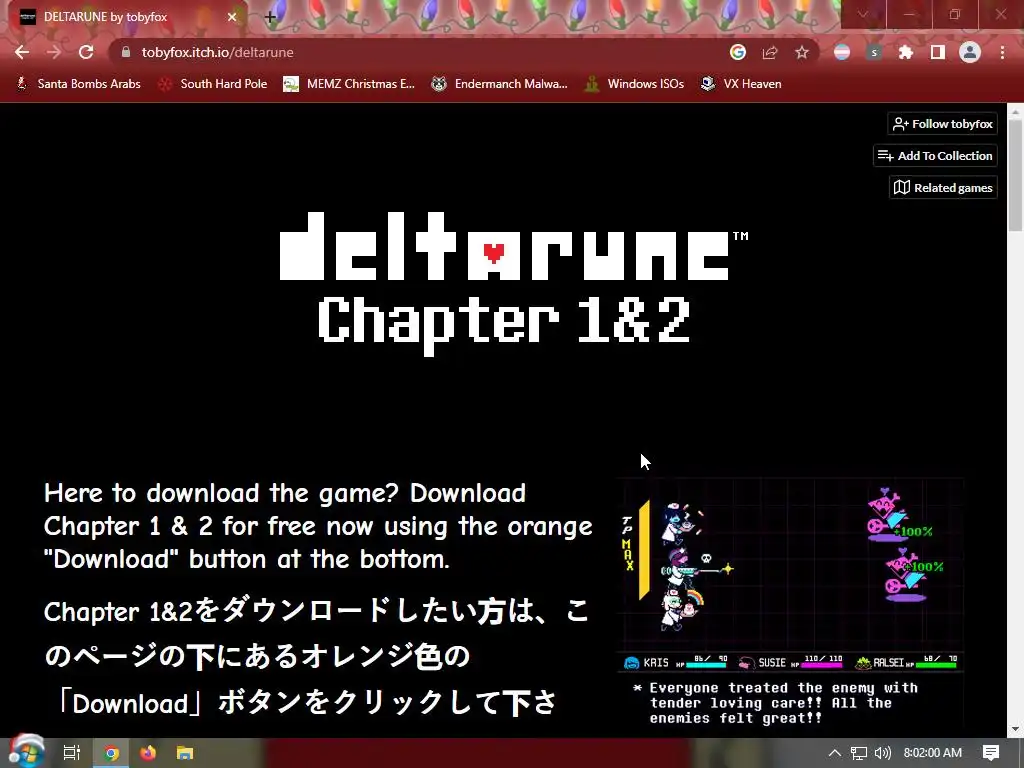Open the VX Heaven bookmark
1024x768 pixels.
coord(741,84)
